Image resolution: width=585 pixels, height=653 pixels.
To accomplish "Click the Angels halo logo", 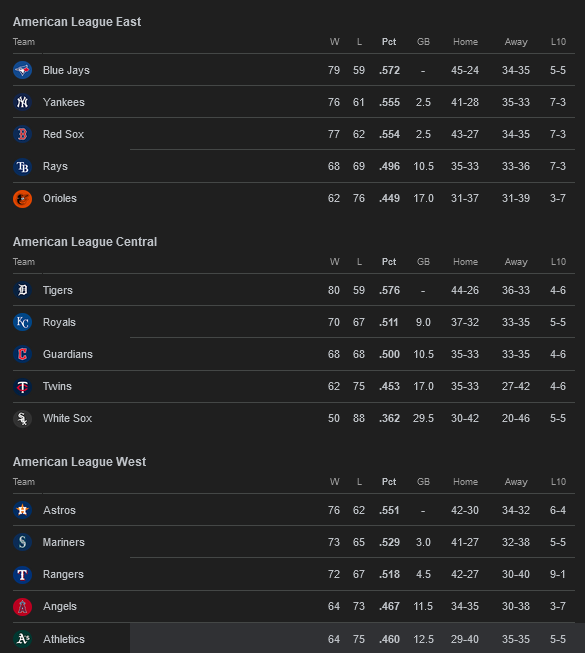I will [22, 606].
